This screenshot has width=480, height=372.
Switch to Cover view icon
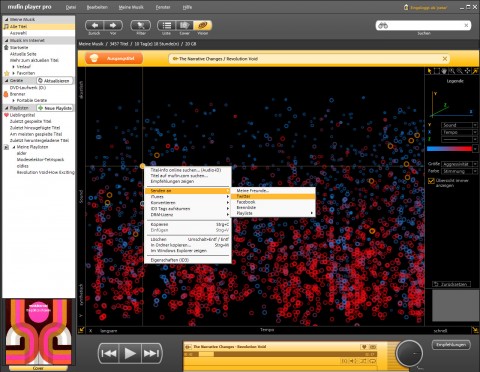pos(184,25)
